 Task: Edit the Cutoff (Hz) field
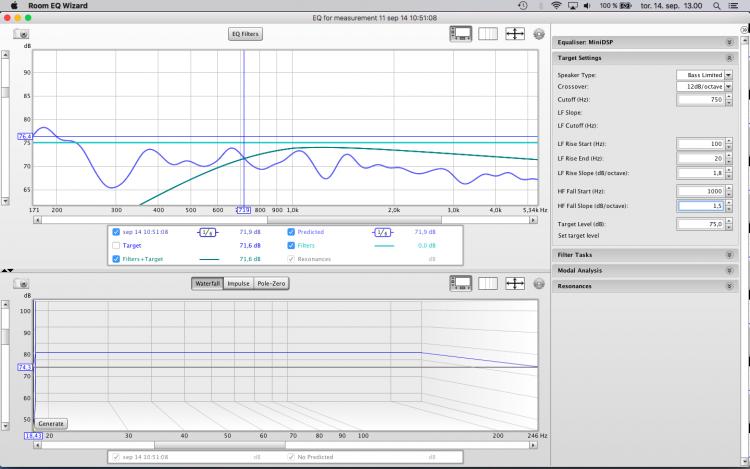click(x=701, y=99)
